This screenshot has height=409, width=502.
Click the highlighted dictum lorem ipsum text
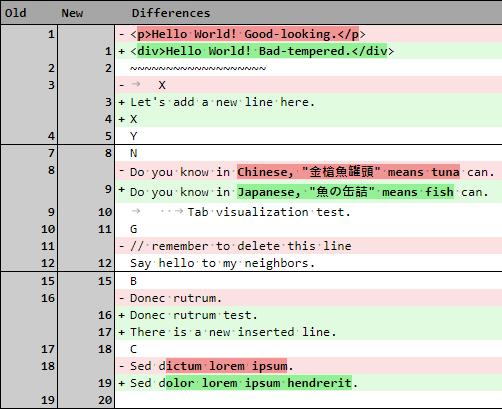[x=226, y=366]
